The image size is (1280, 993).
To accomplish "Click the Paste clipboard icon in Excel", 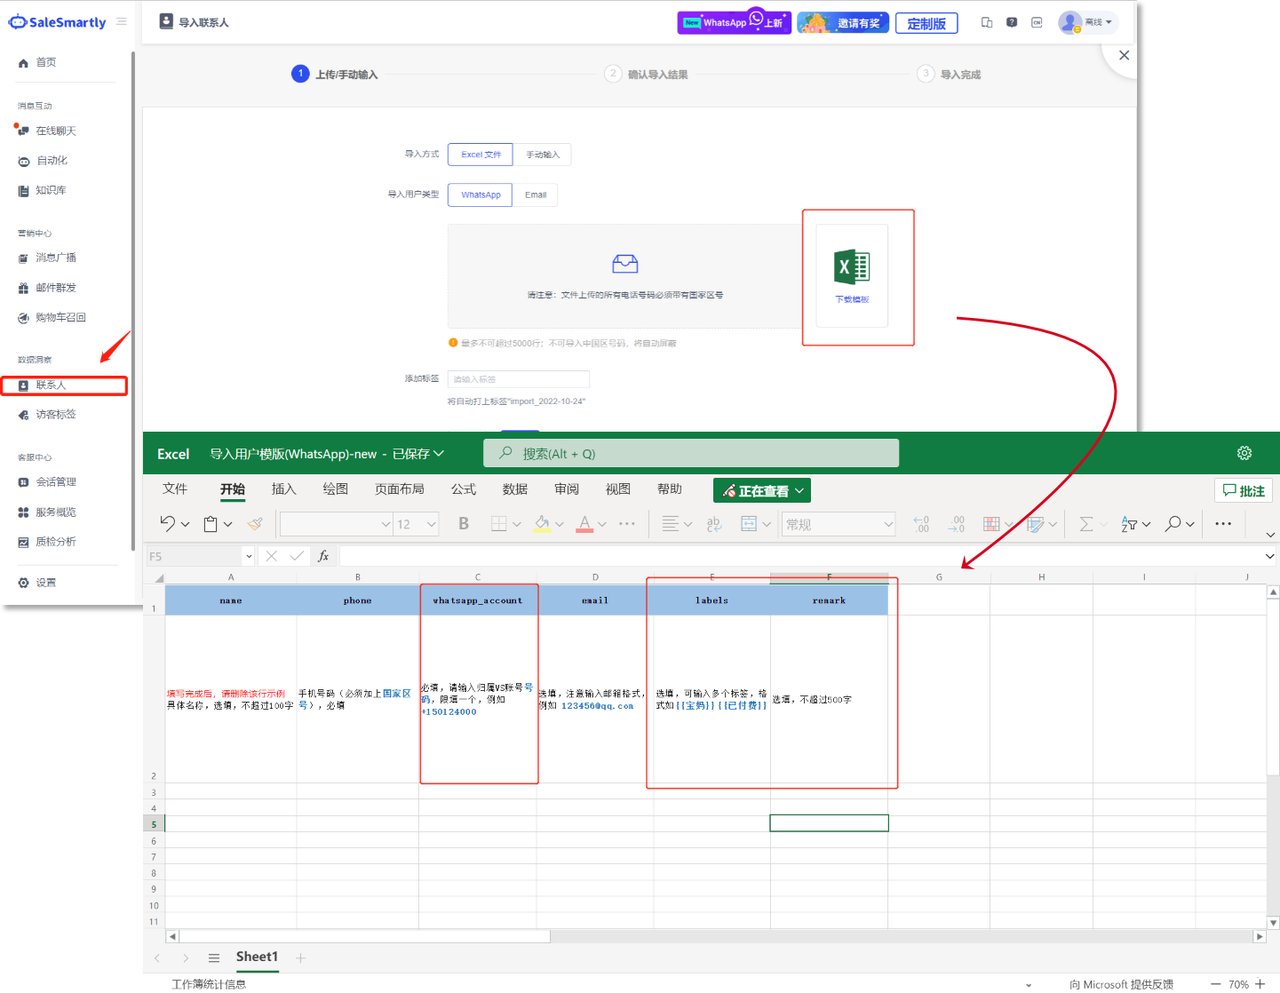I will [x=210, y=524].
